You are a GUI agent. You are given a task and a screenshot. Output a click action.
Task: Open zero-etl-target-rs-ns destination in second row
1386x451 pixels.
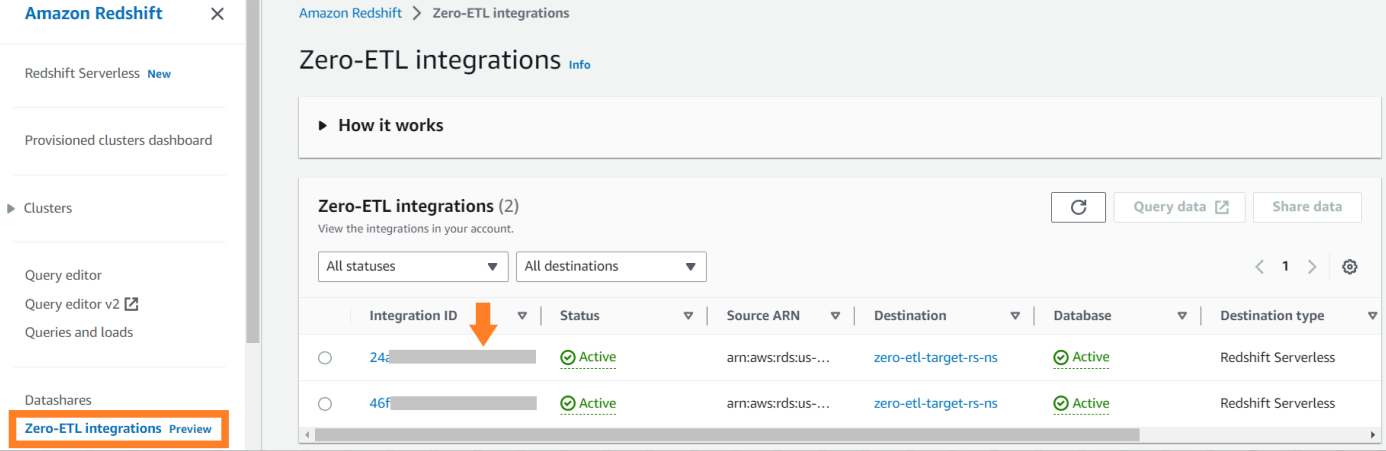[935, 403]
